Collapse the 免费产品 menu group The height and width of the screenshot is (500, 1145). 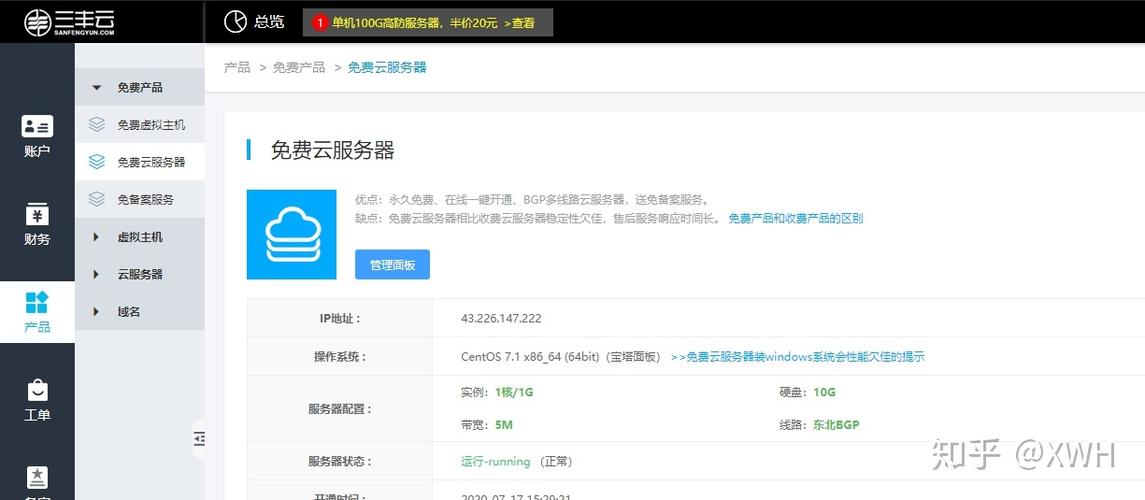(139, 88)
